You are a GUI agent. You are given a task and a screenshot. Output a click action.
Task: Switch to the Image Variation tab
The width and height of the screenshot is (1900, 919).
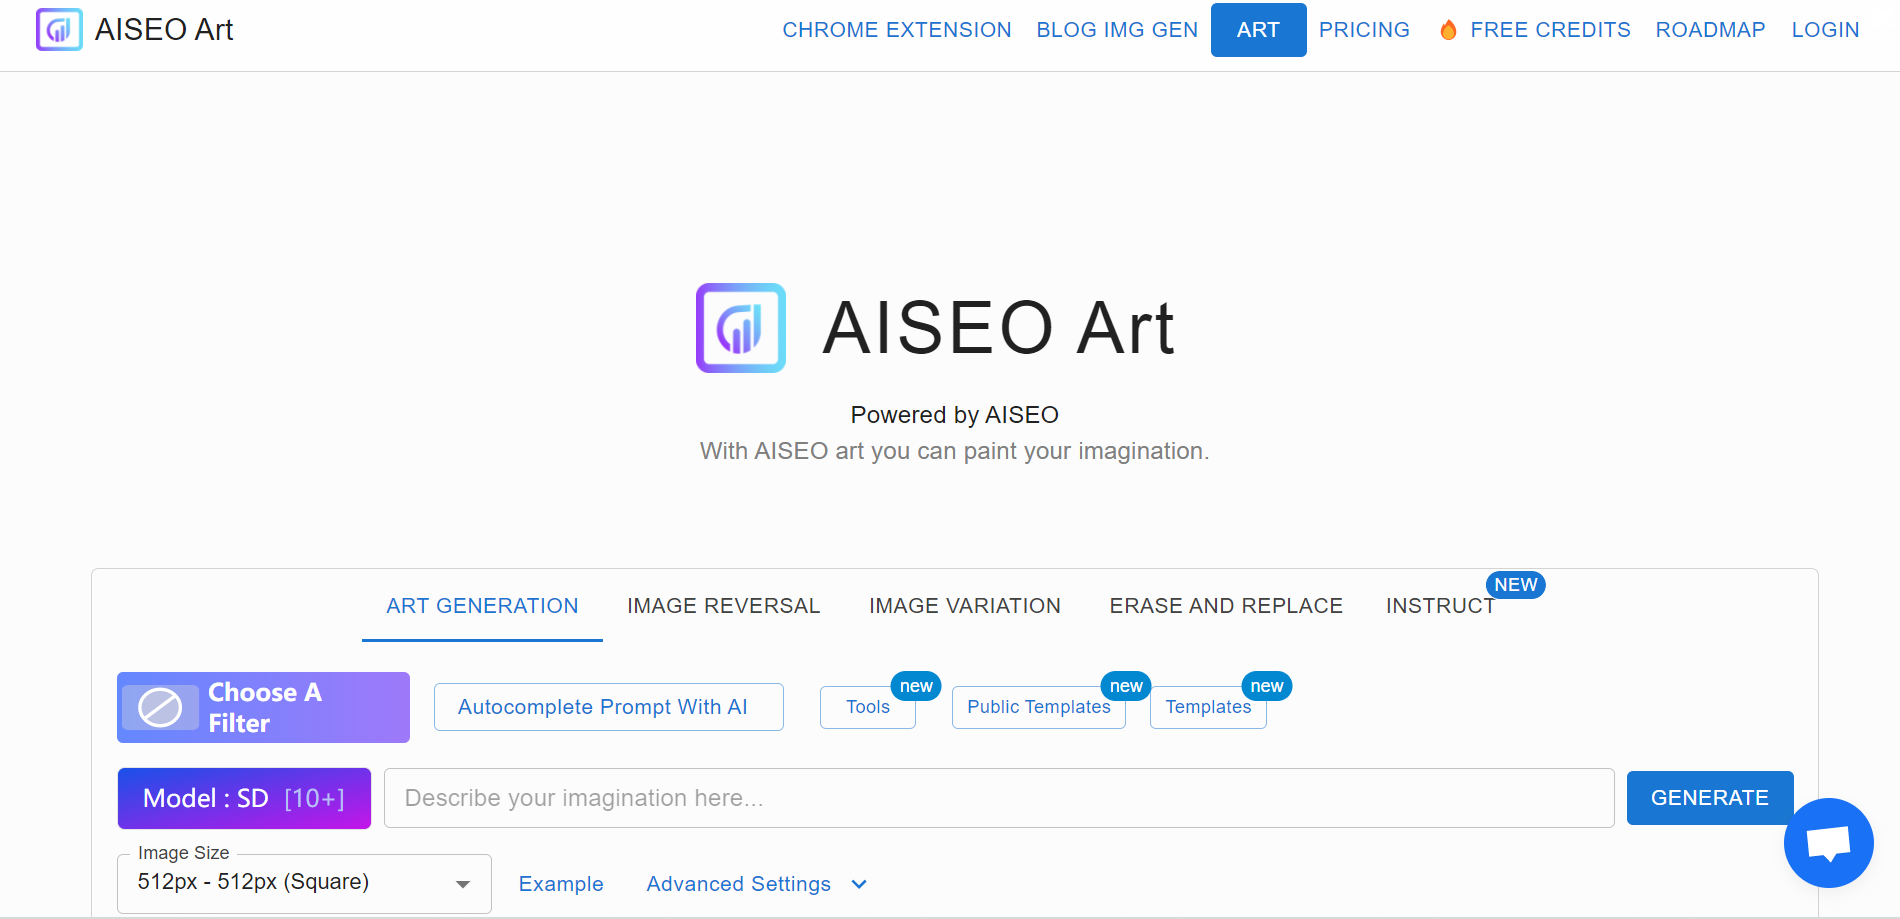[965, 606]
